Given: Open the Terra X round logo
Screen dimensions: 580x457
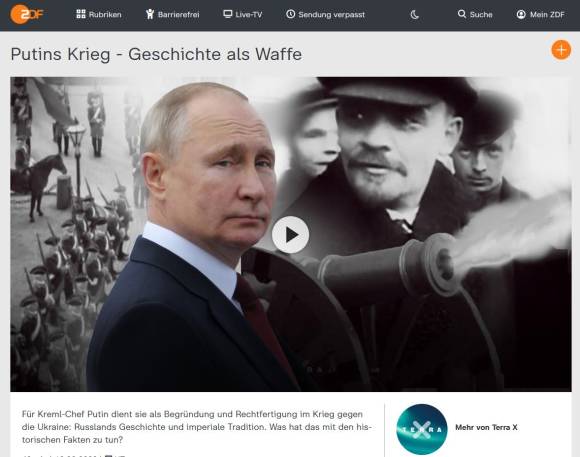Looking at the screenshot, I should (x=422, y=429).
